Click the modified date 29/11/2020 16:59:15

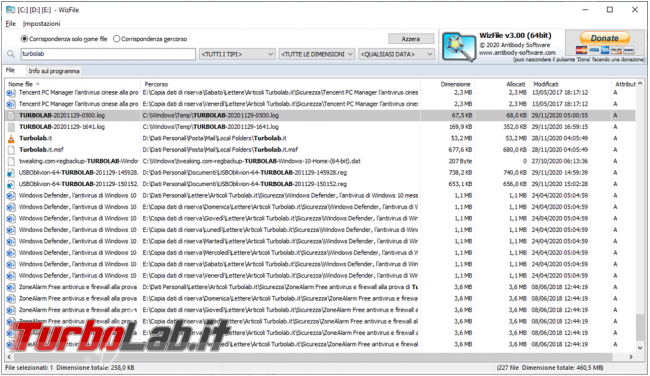(560, 127)
